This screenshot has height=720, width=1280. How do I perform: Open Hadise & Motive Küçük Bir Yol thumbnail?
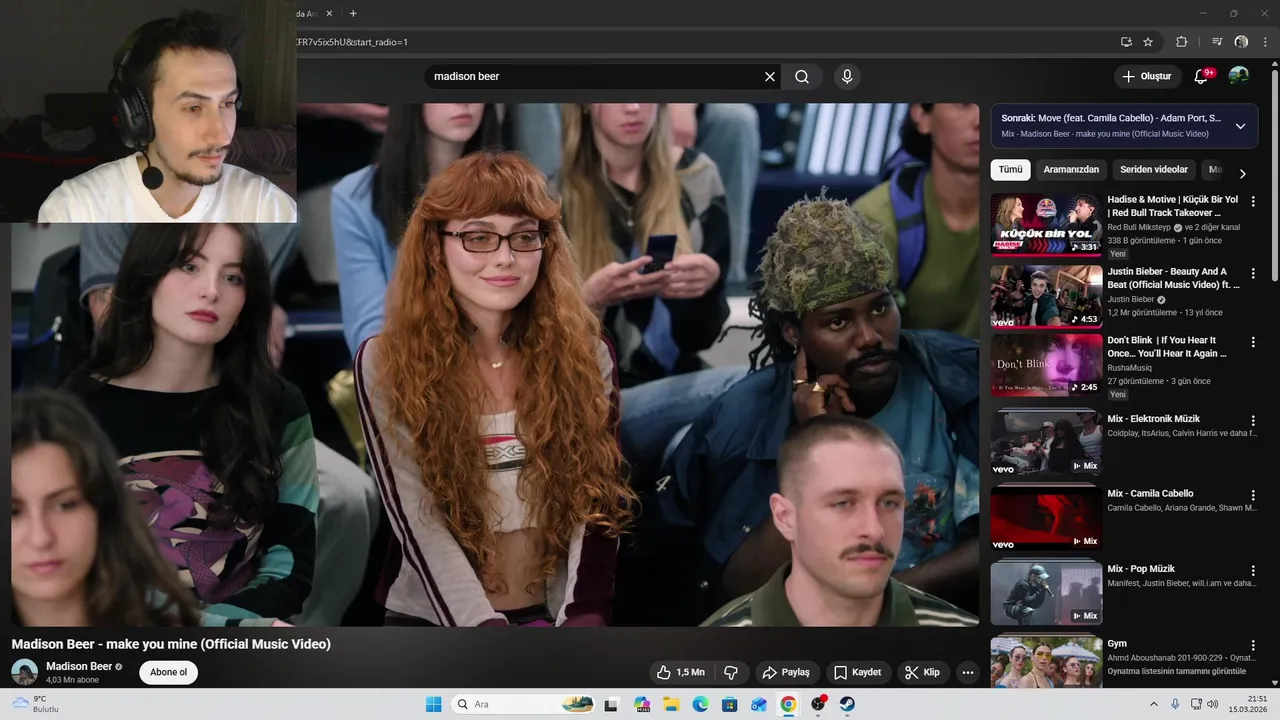(x=1046, y=224)
